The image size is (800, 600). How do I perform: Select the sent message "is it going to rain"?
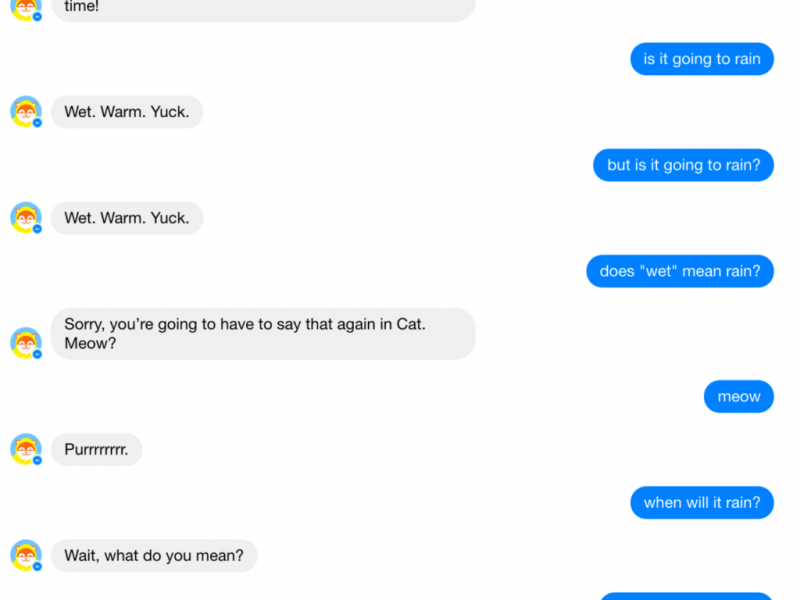pyautogui.click(x=702, y=59)
